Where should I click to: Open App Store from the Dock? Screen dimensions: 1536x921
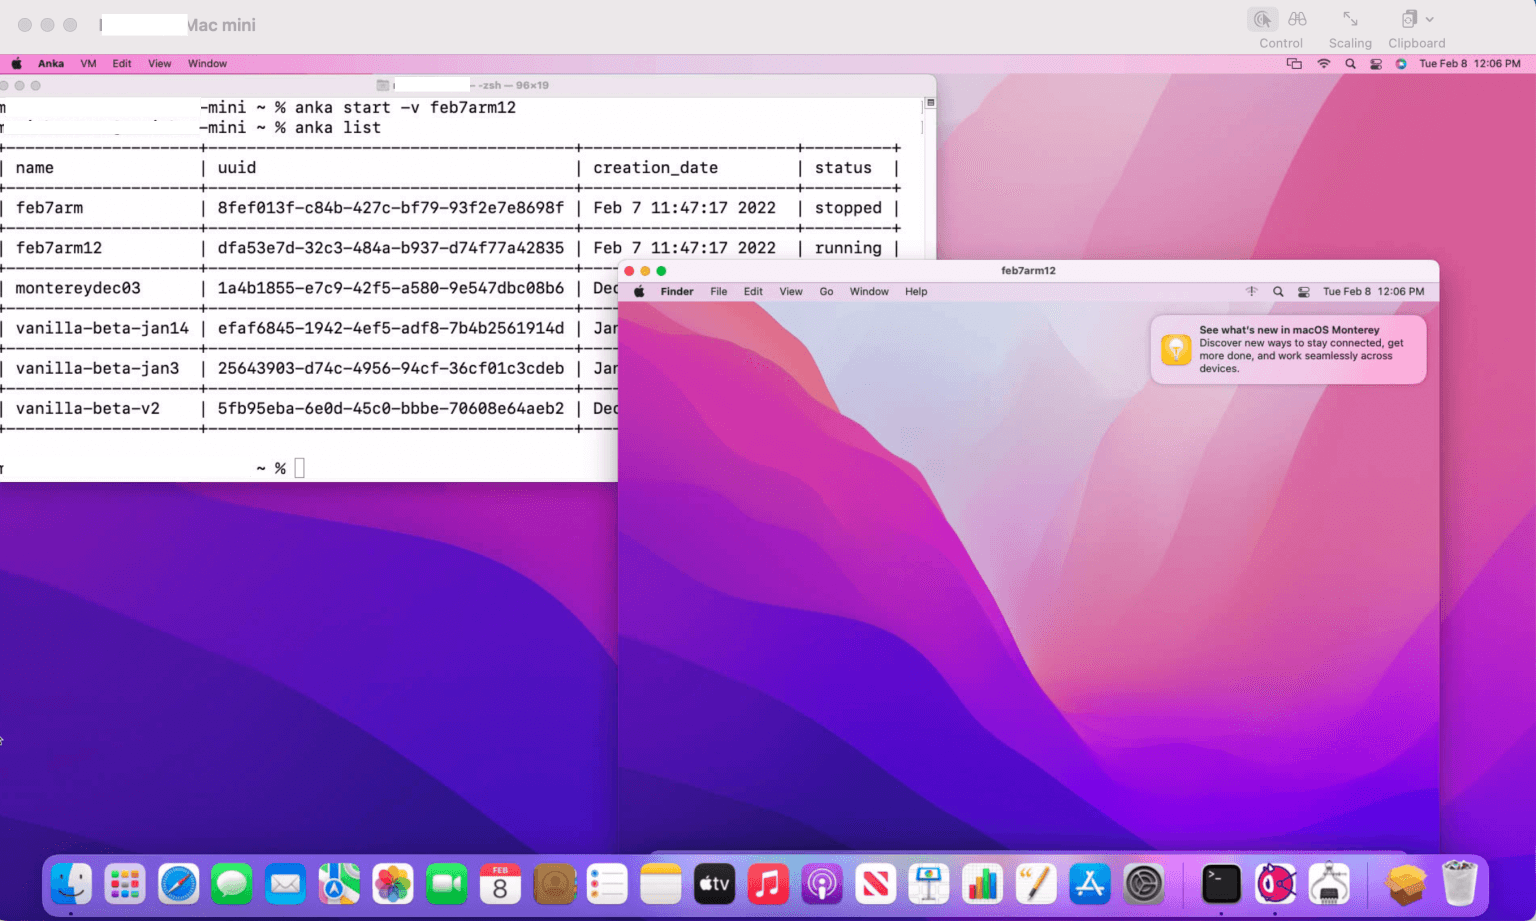tap(1089, 884)
